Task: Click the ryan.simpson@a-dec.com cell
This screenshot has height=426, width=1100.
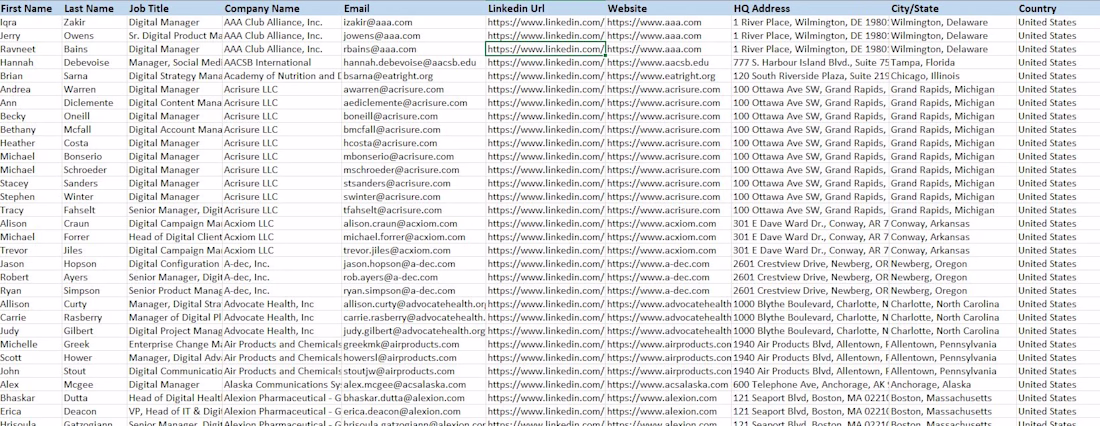Action: tap(414, 291)
